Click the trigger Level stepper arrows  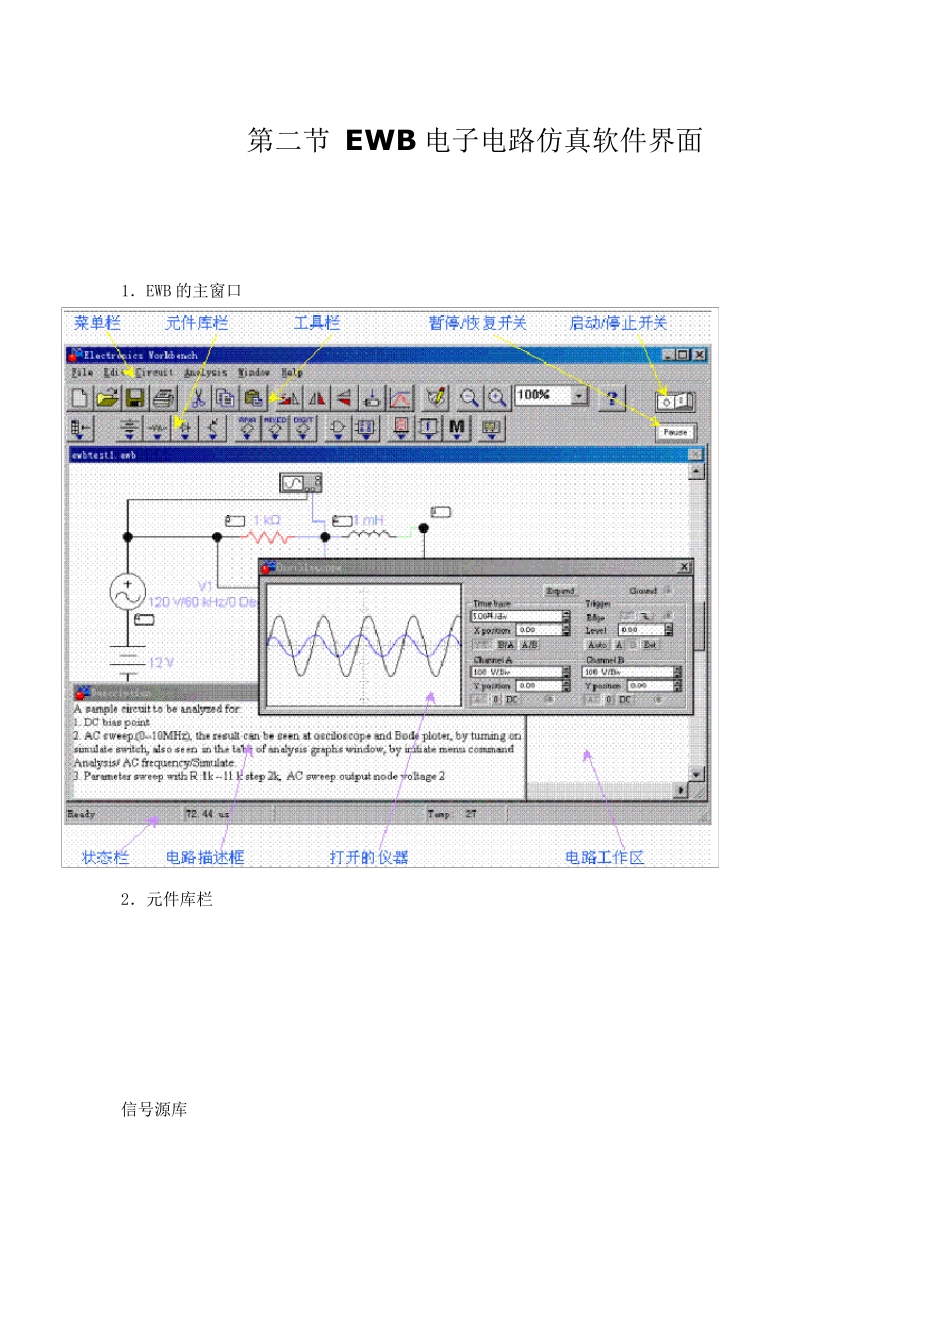pyautogui.click(x=668, y=630)
